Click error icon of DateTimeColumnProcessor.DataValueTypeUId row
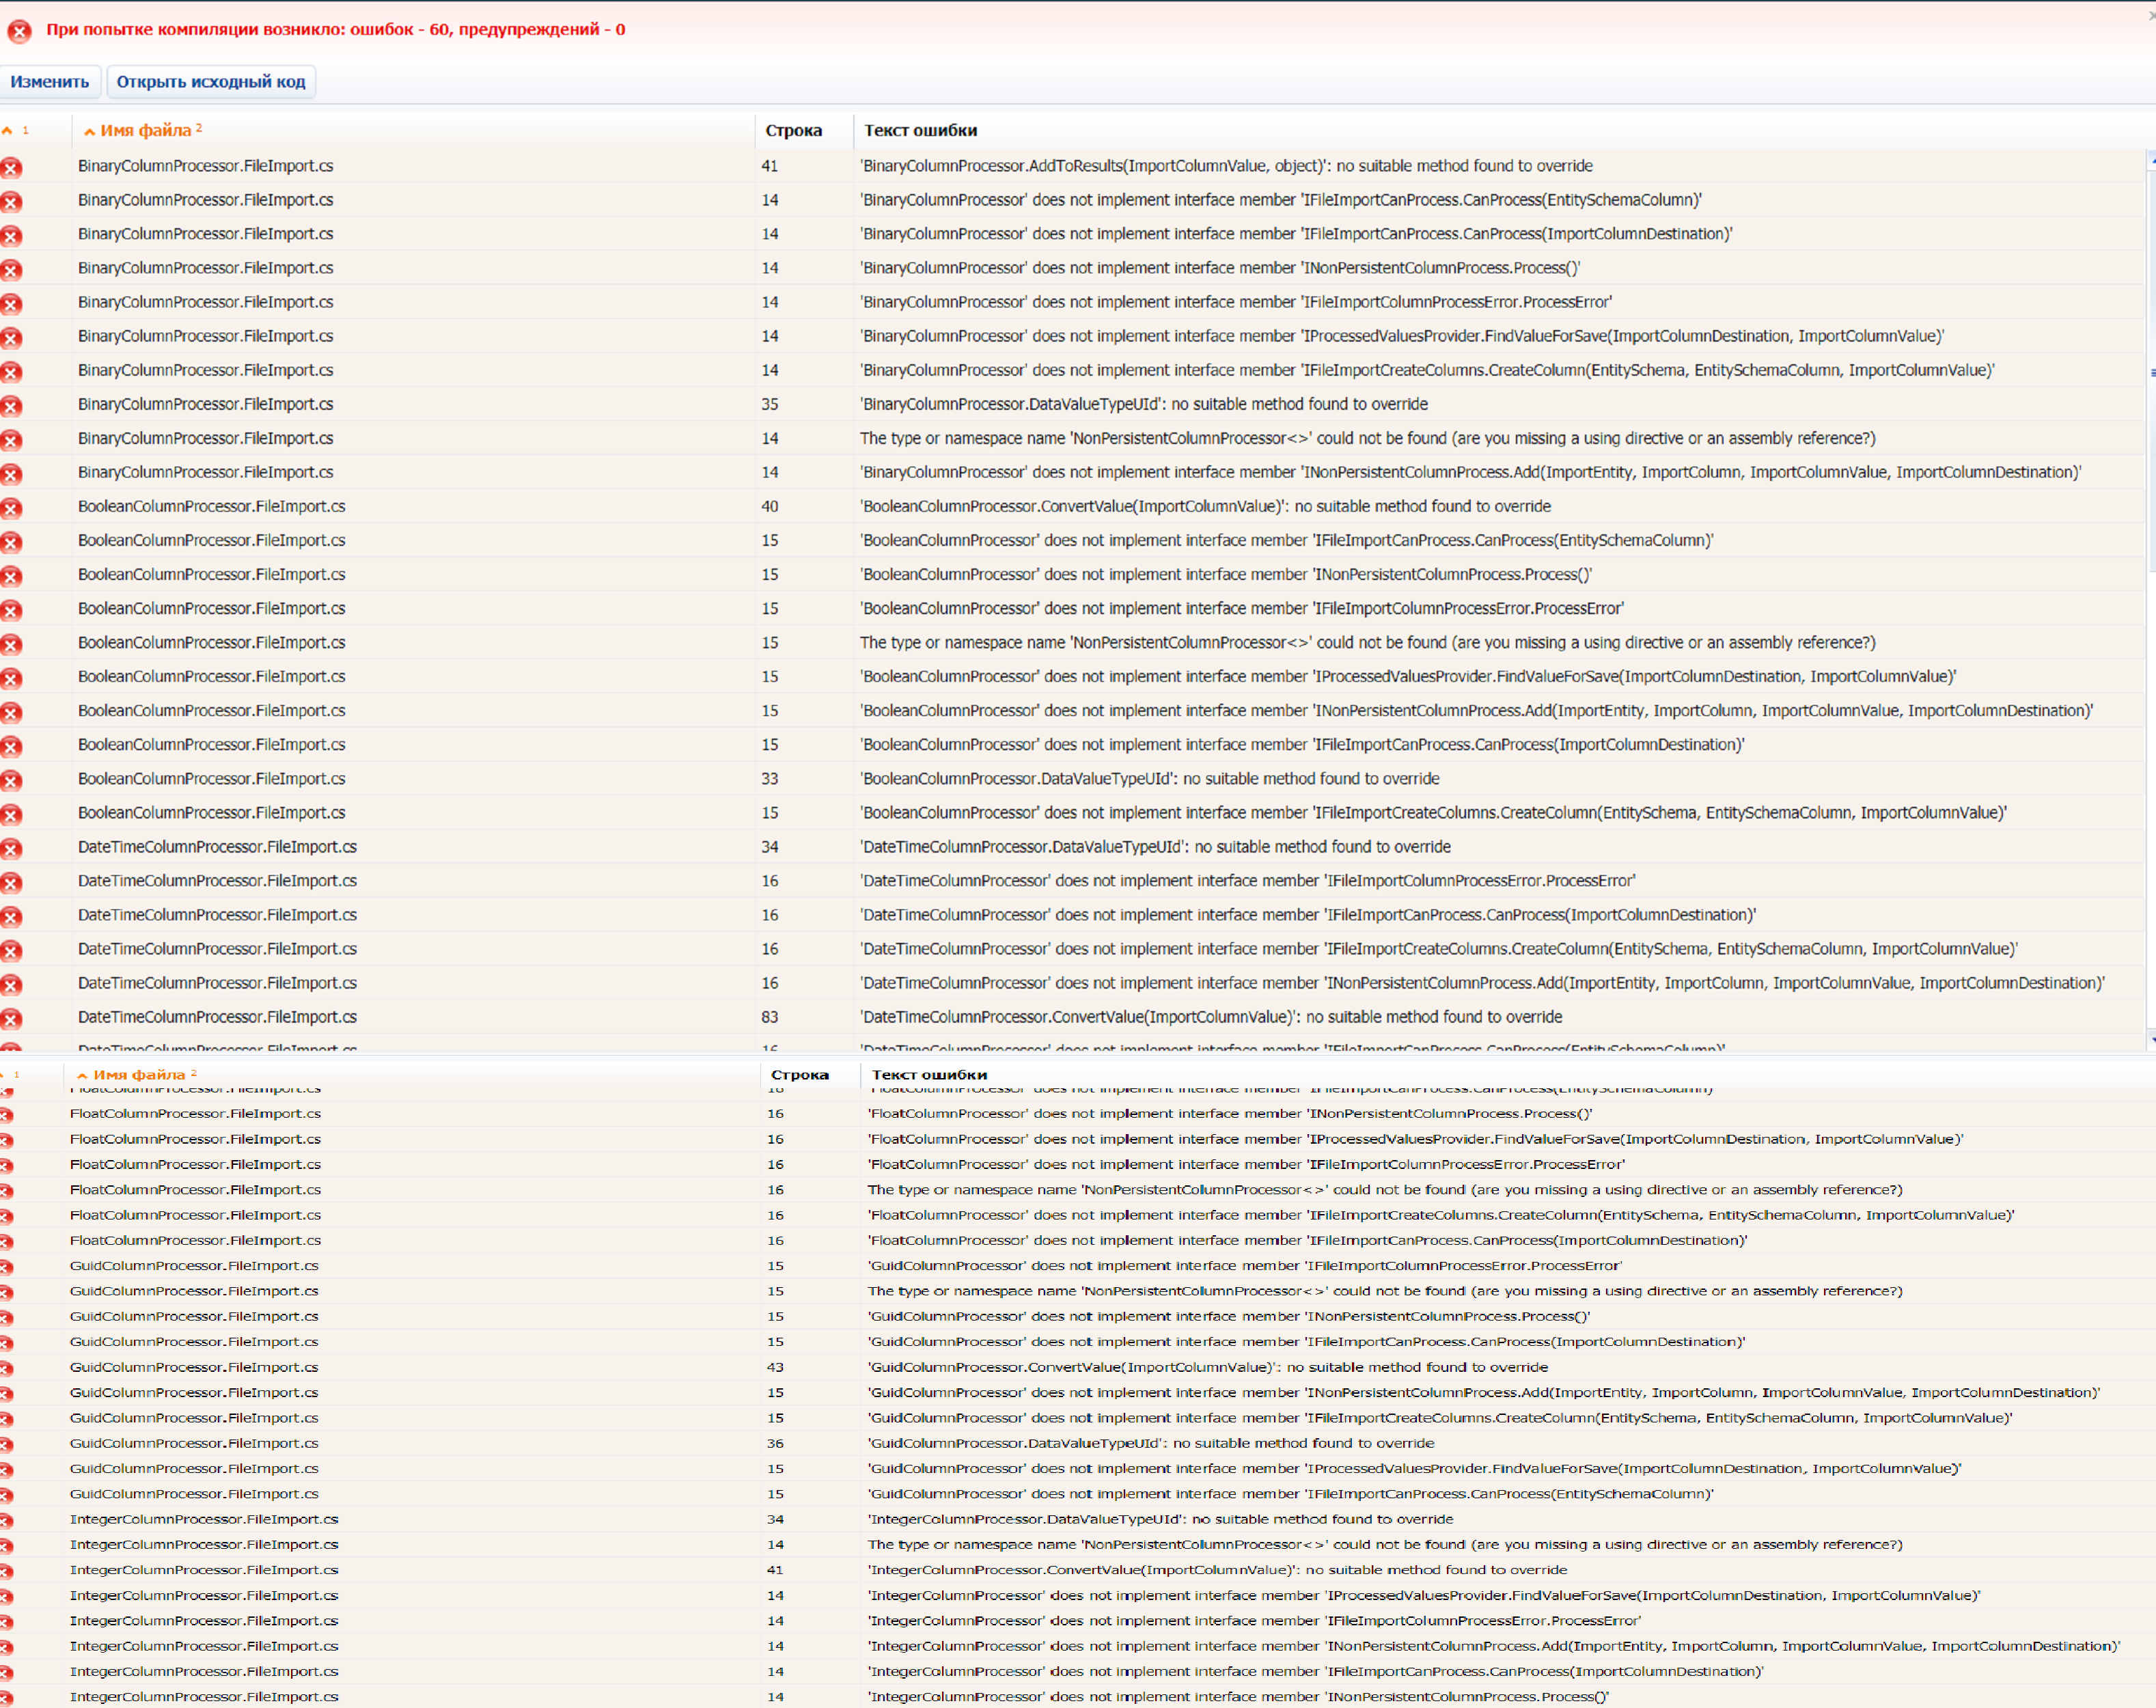This screenshot has width=2156, height=1708. tap(11, 848)
